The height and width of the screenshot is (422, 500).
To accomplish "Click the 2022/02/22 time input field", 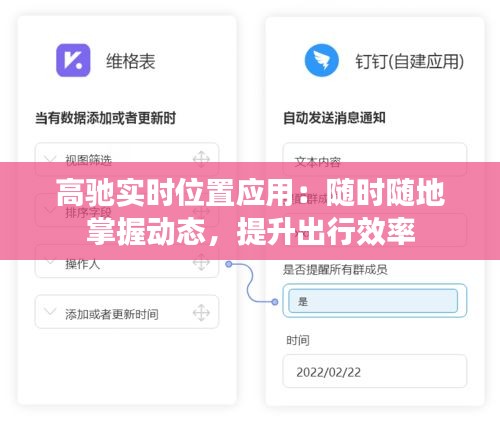I will point(375,371).
